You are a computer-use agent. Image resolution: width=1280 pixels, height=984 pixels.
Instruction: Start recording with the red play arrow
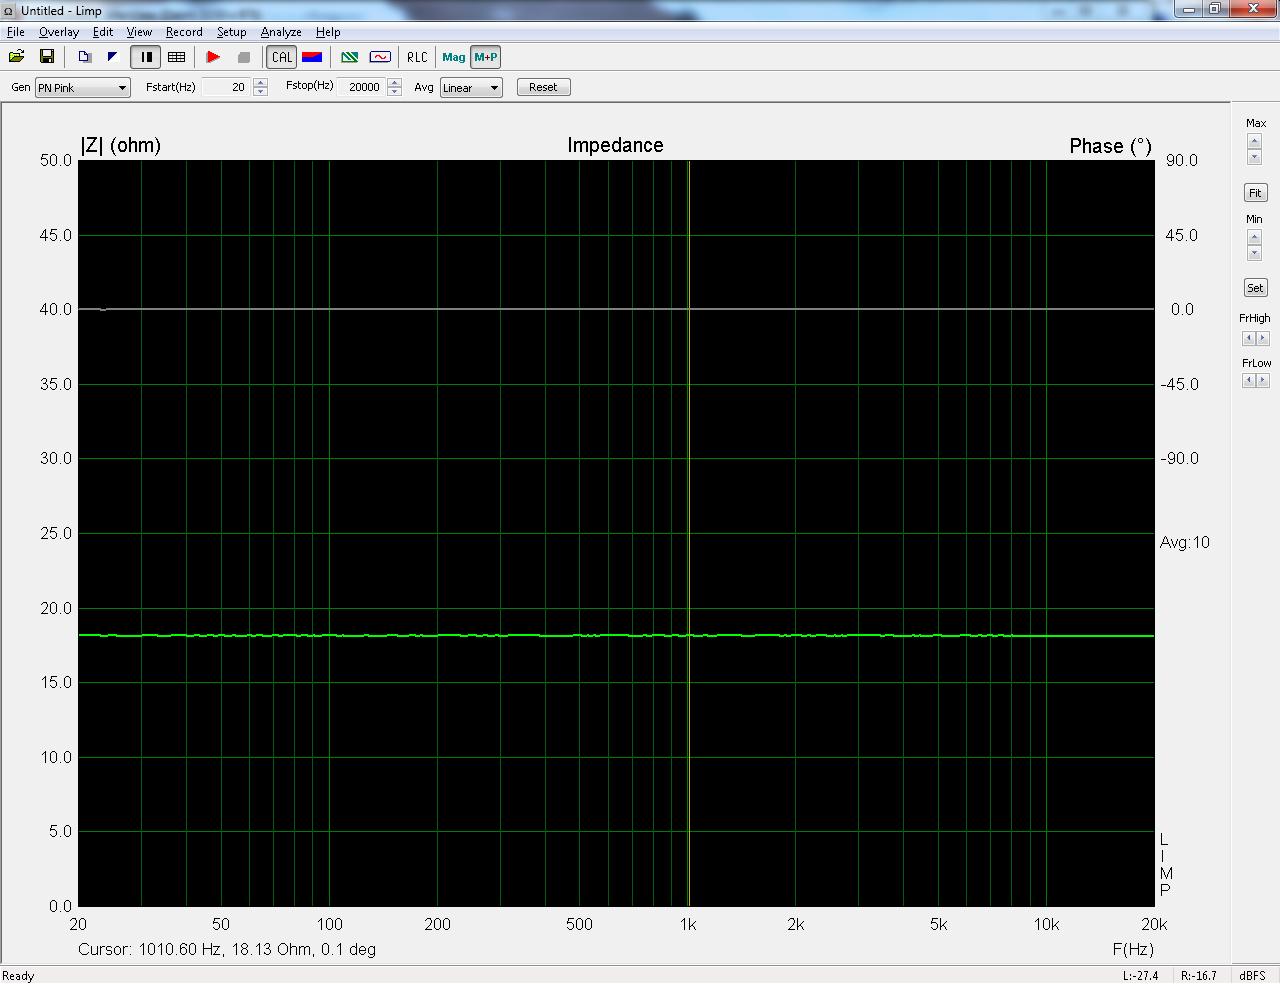pyautogui.click(x=213, y=57)
